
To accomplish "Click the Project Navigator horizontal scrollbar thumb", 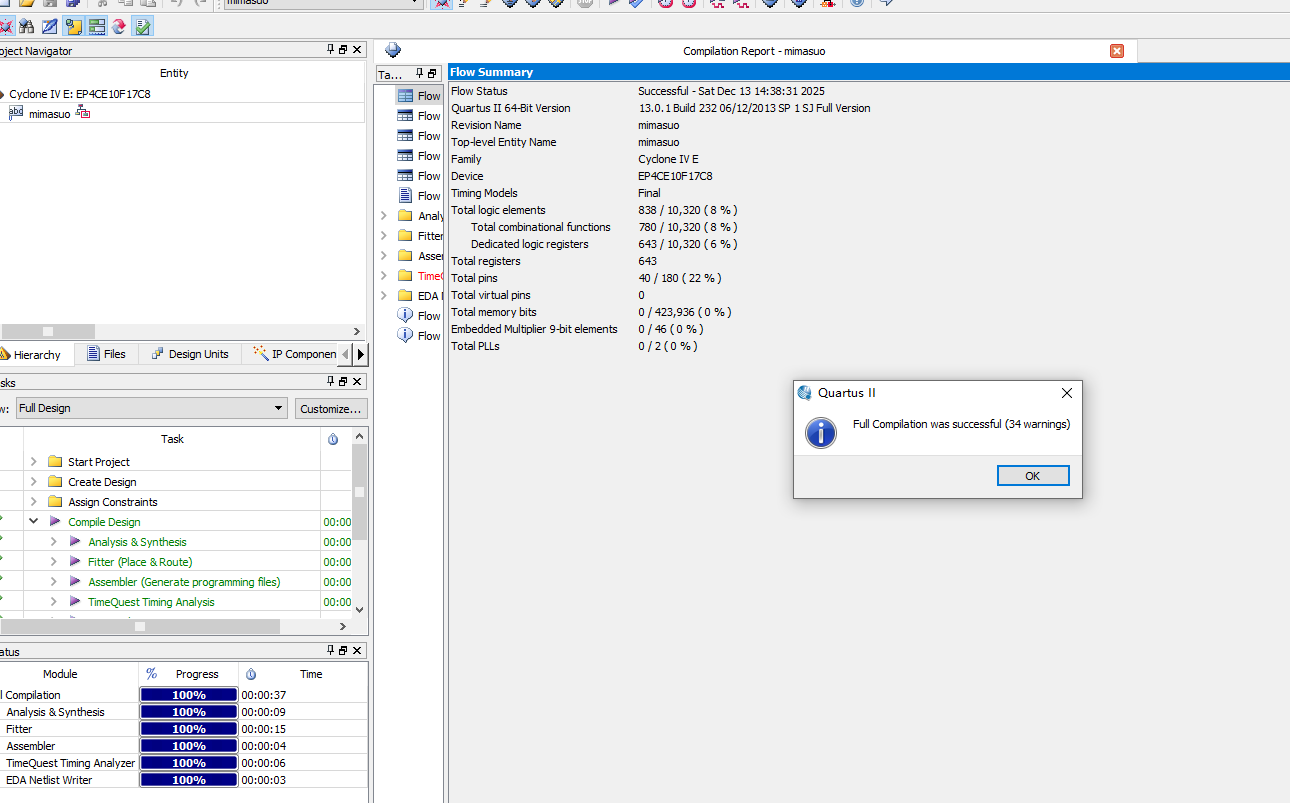I will point(47,331).
